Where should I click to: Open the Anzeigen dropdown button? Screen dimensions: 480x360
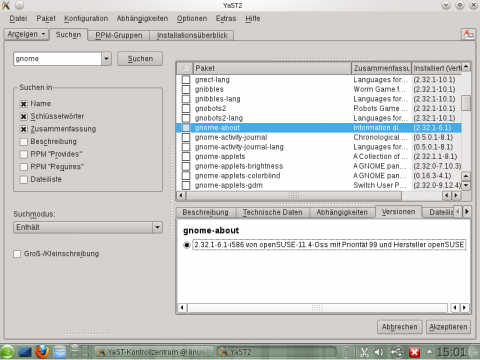pyautogui.click(x=26, y=34)
